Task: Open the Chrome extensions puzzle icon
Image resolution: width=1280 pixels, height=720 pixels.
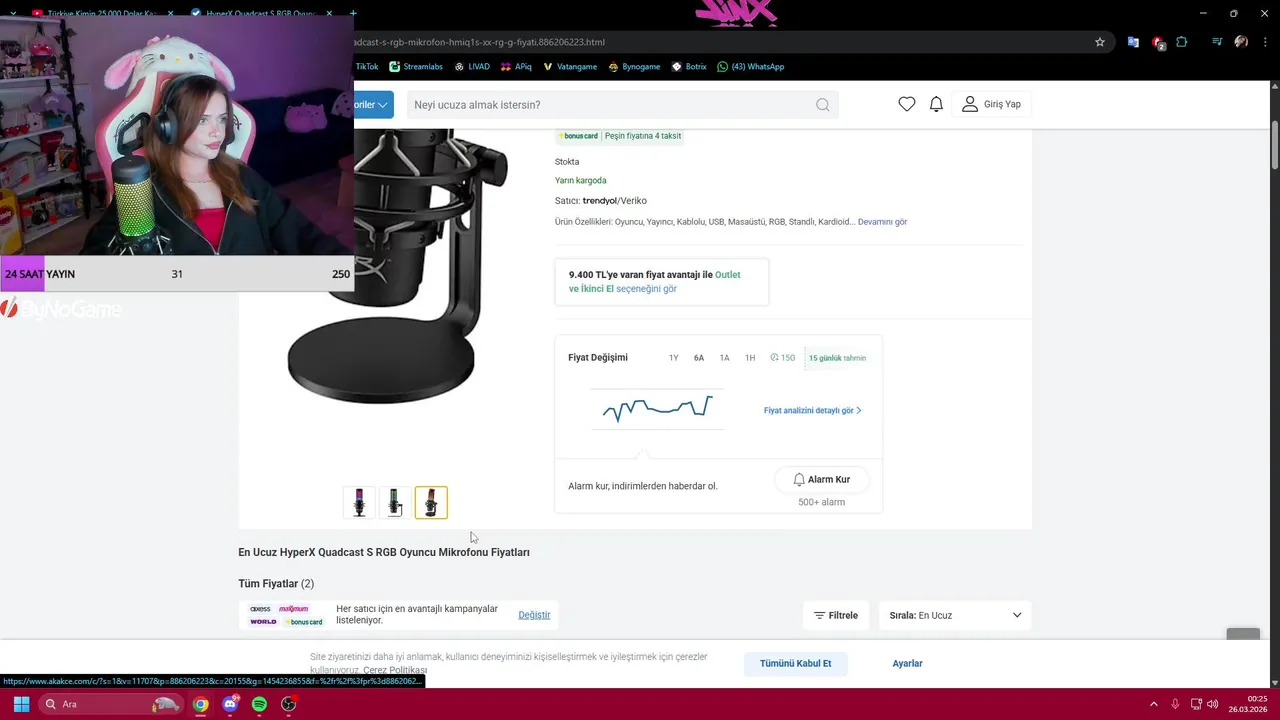Action: [x=1182, y=42]
